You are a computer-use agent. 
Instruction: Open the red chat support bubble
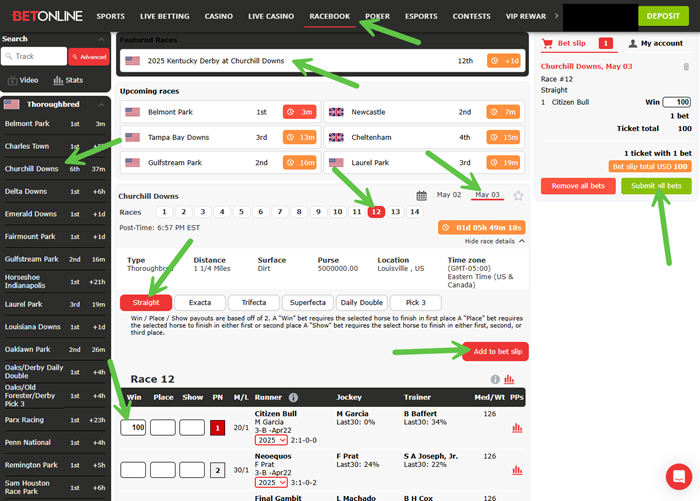tap(678, 477)
